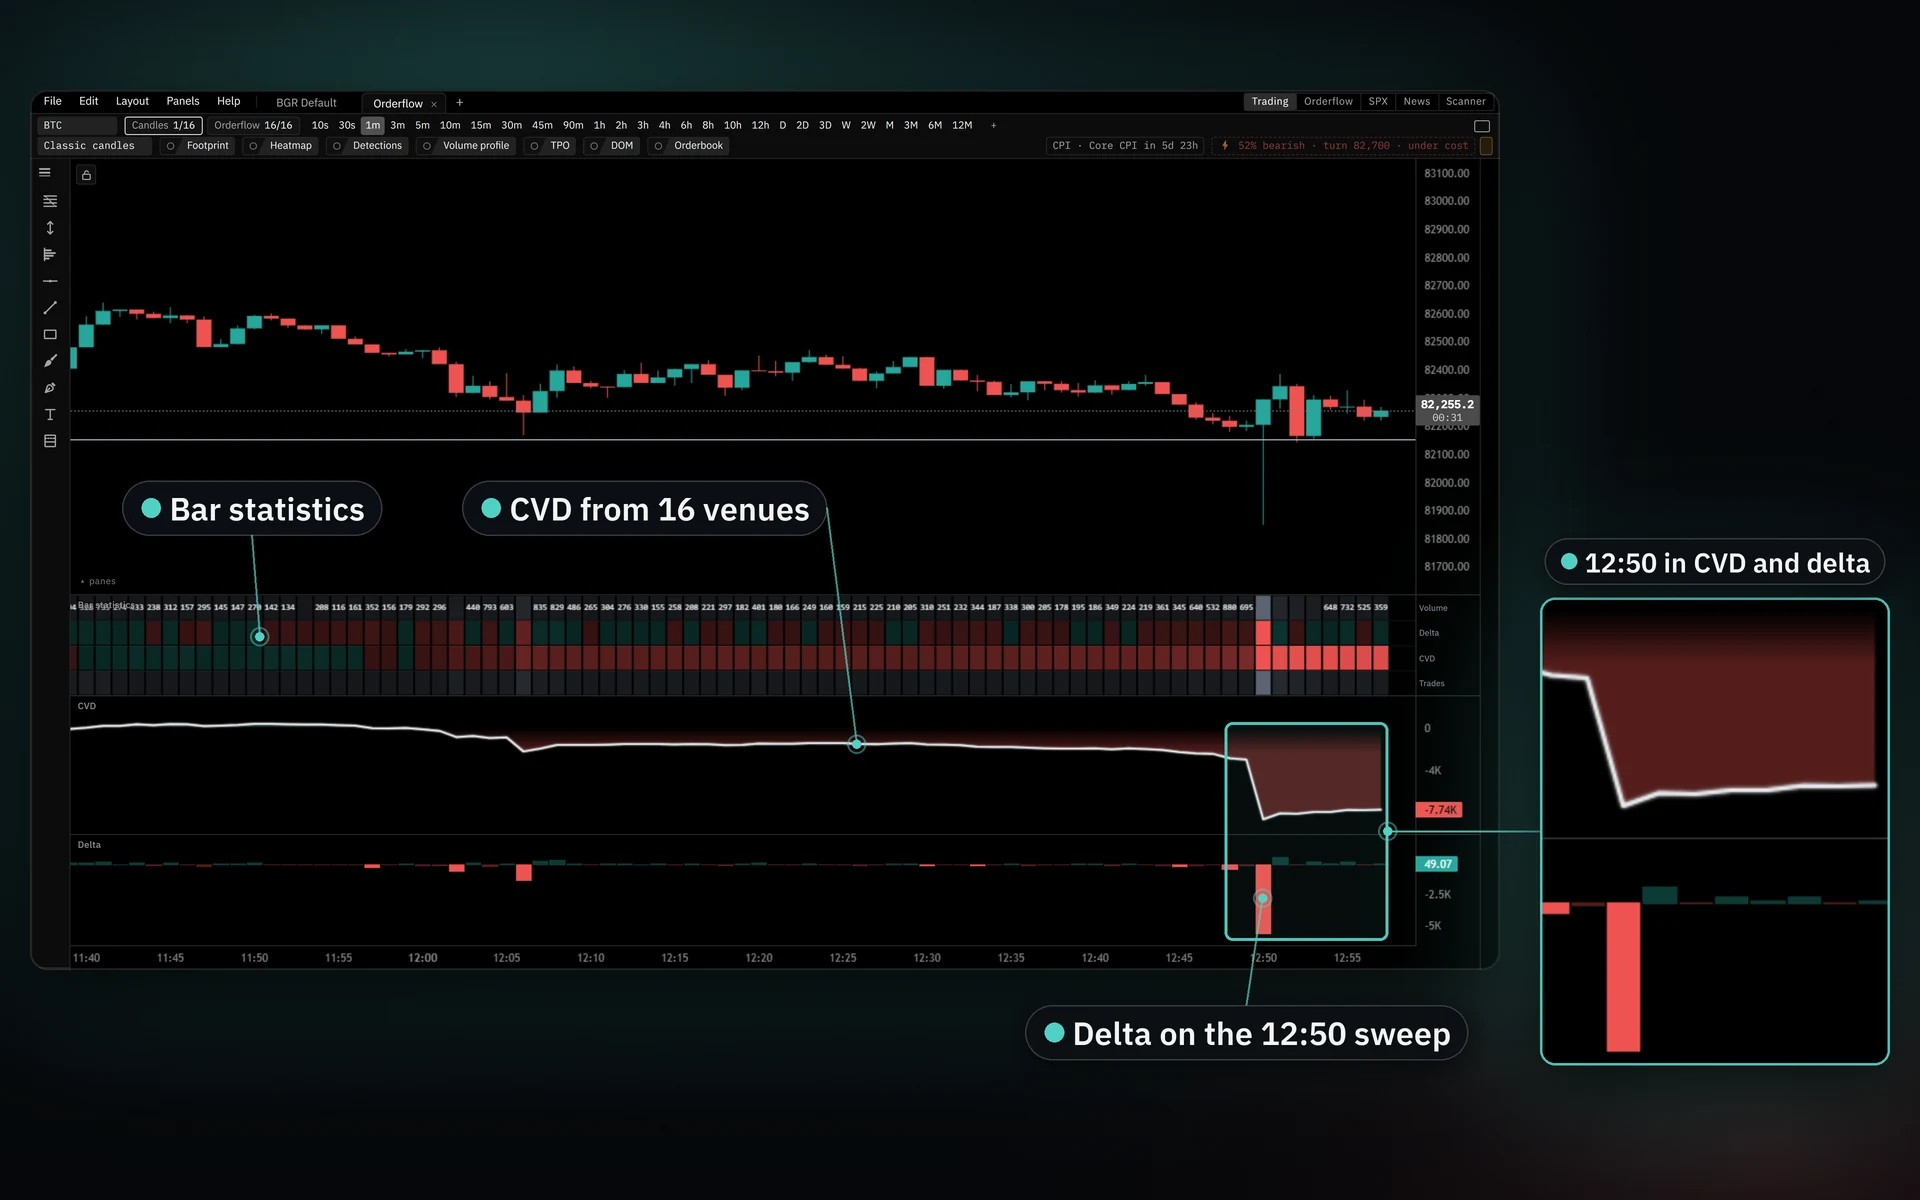This screenshot has width=1920, height=1200.
Task: Select the fixed range volume profile tool
Action: pyautogui.click(x=50, y=255)
